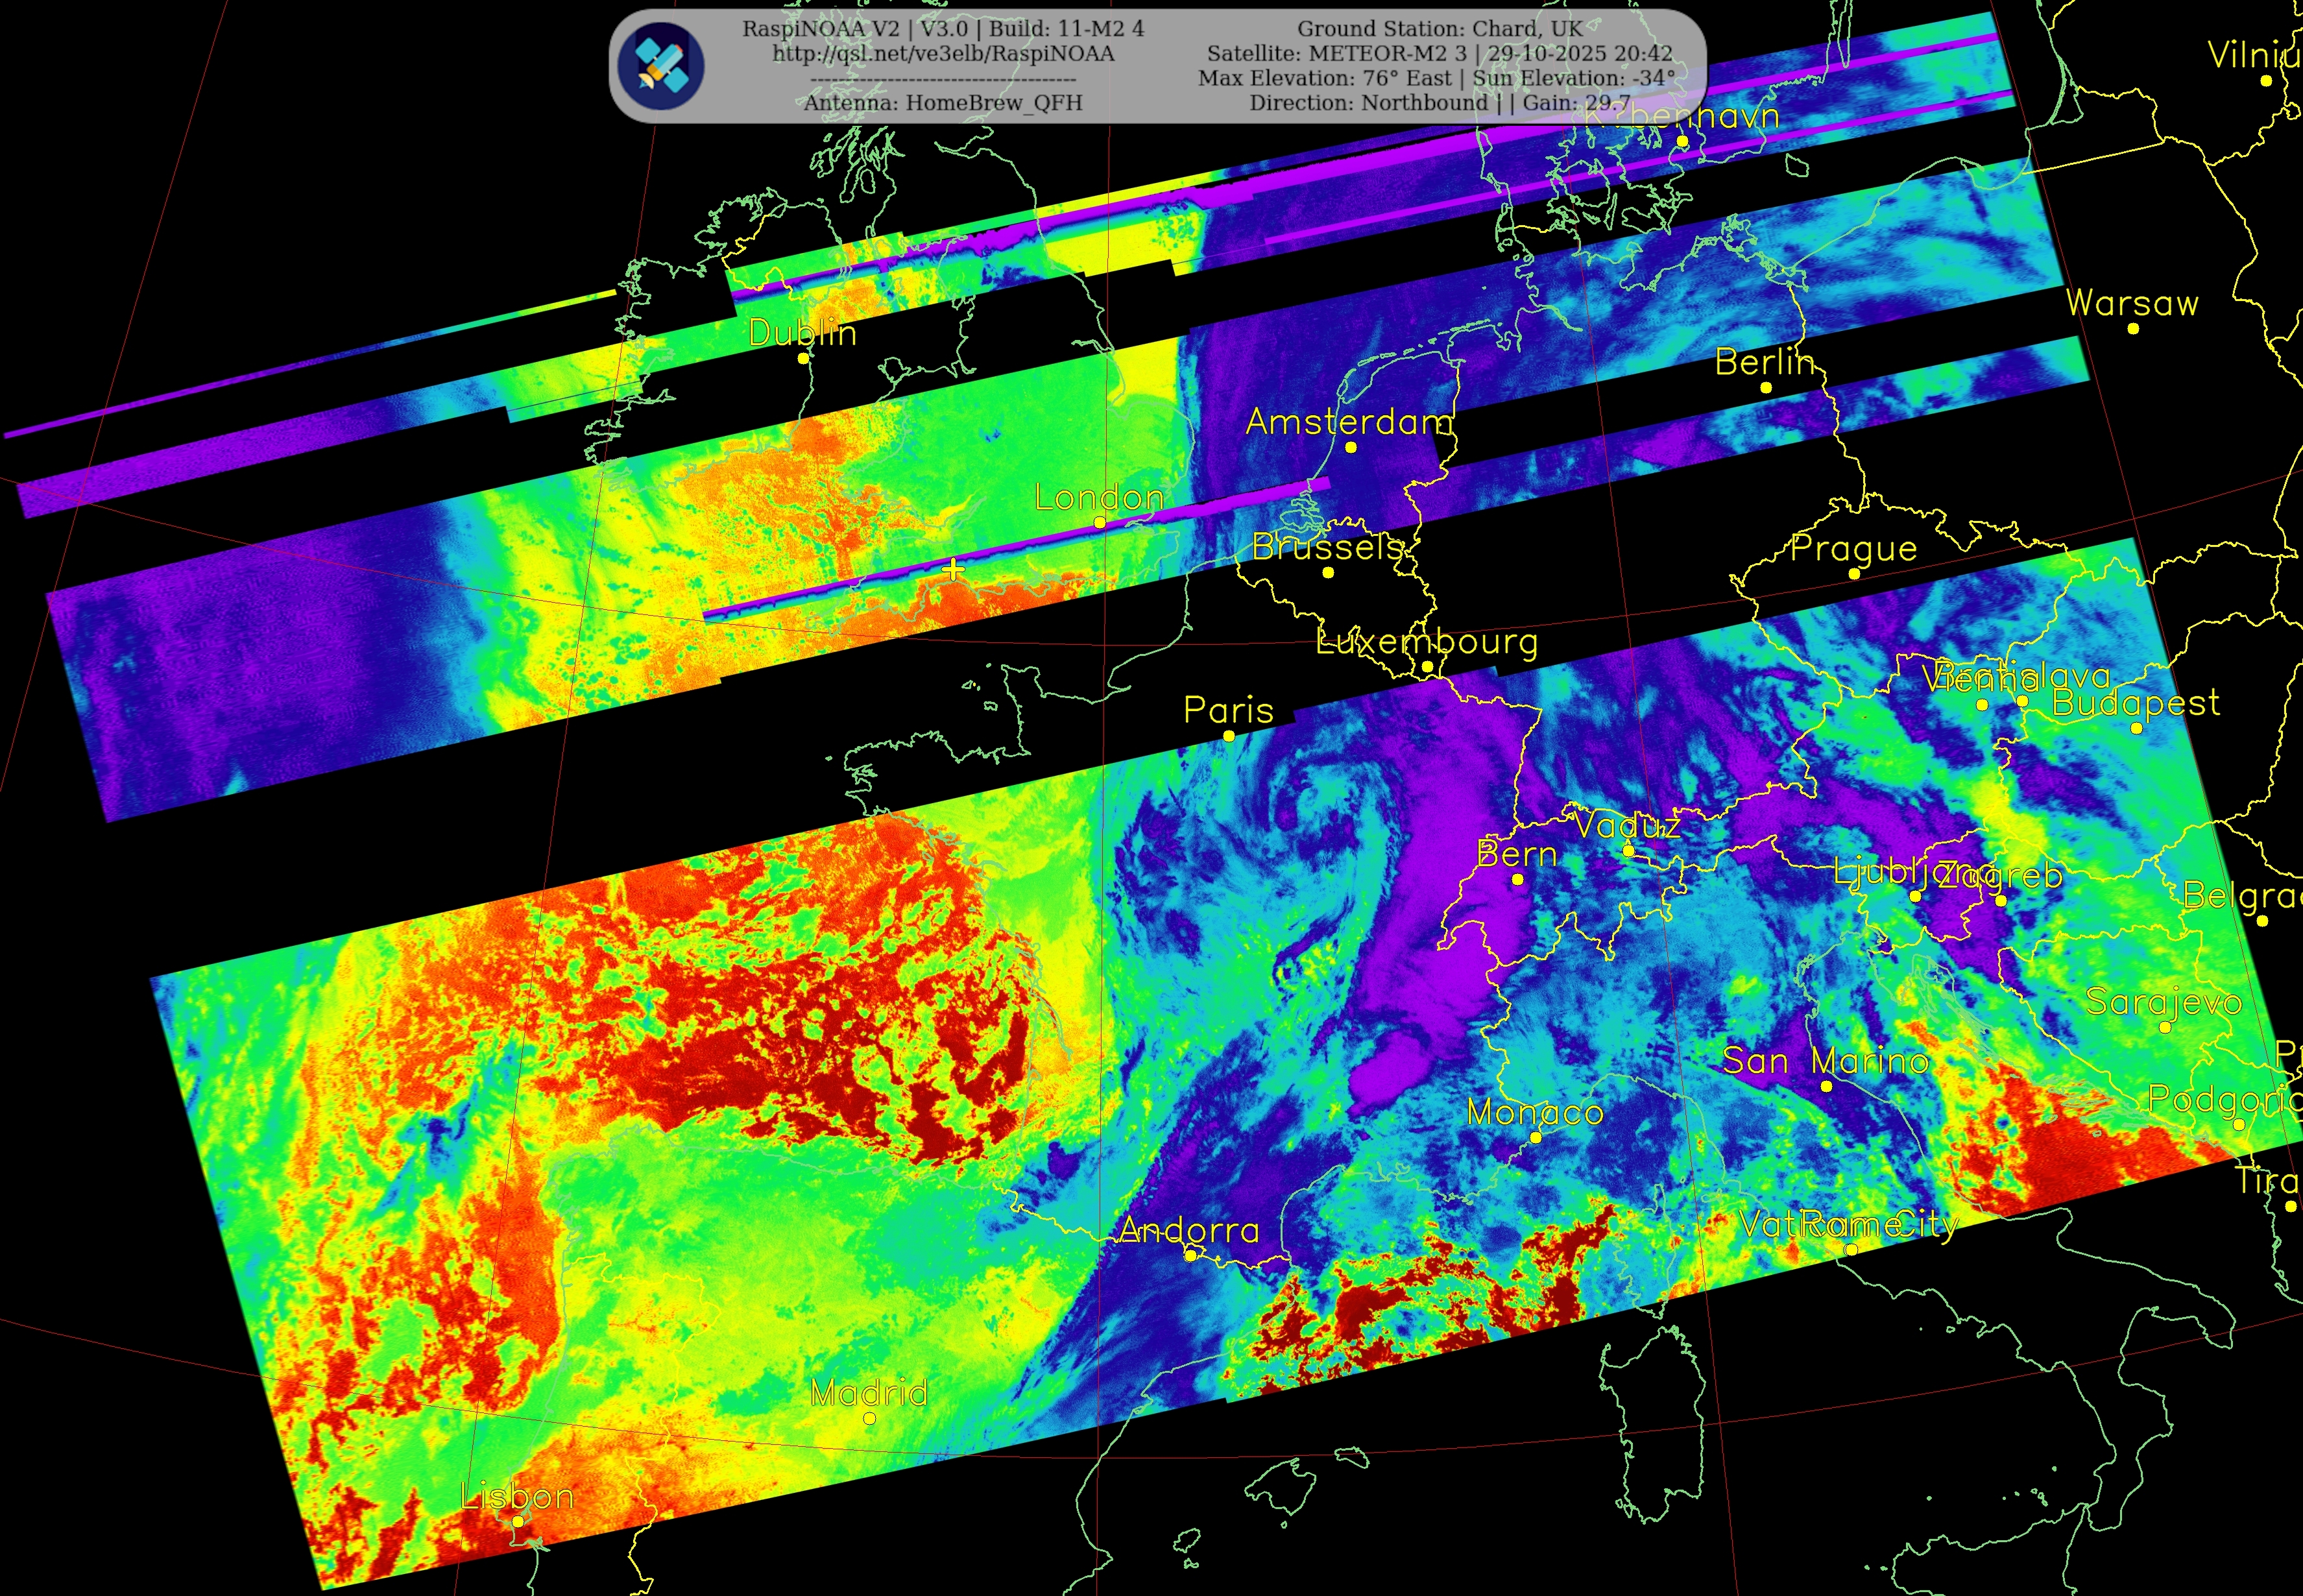Image resolution: width=2303 pixels, height=1596 pixels.
Task: Click the Dublin city marker dot
Action: coord(803,358)
